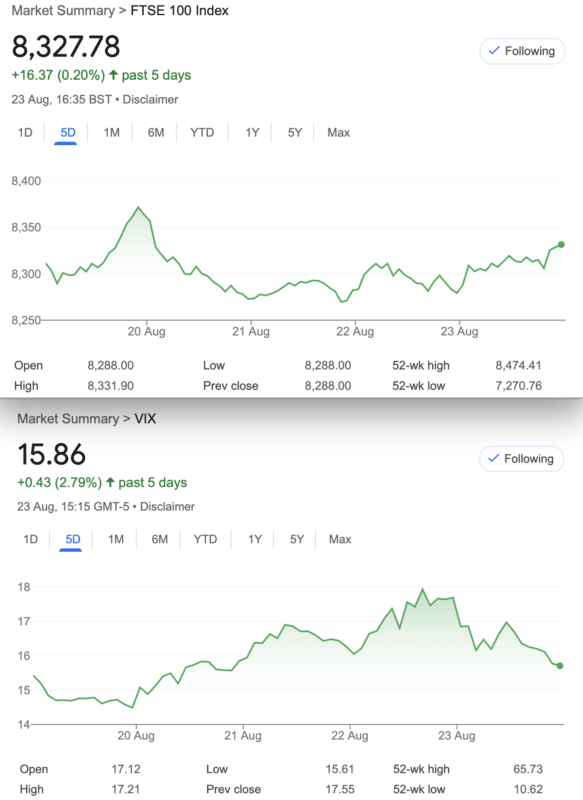
Task: Click the +0.43 (2.79%) change text
Action: (59, 483)
